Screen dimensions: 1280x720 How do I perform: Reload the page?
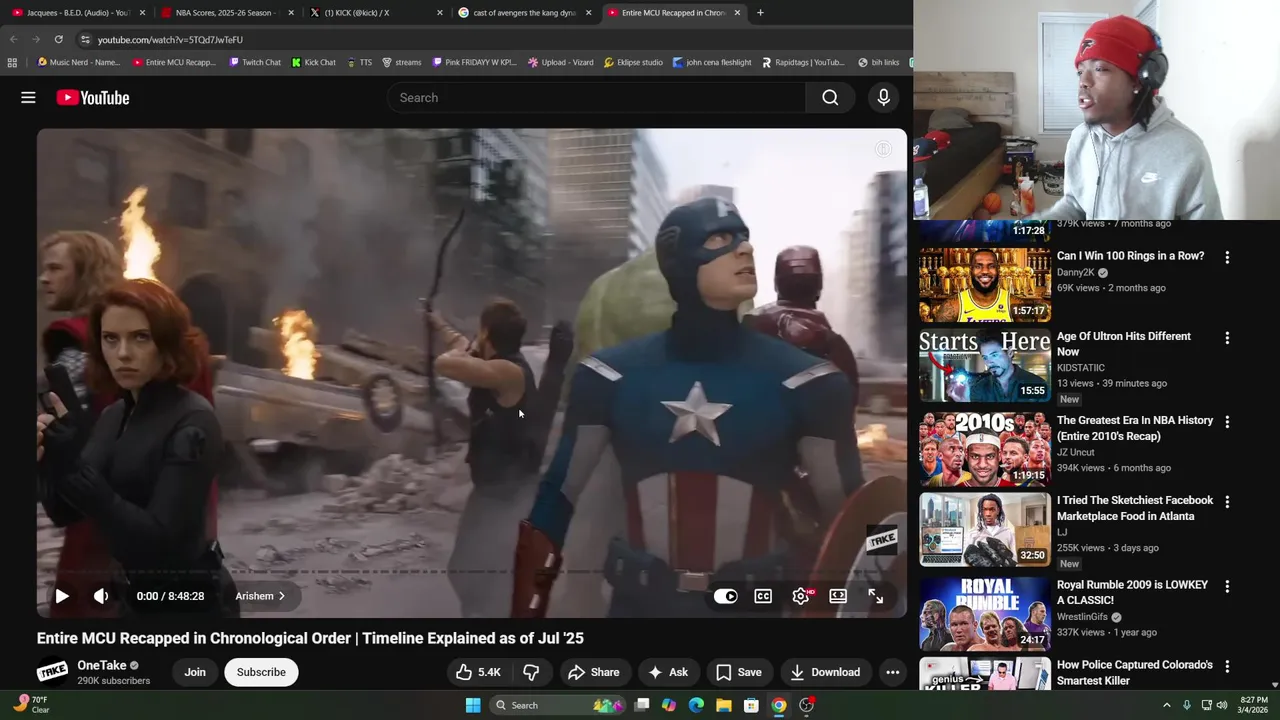tap(59, 39)
